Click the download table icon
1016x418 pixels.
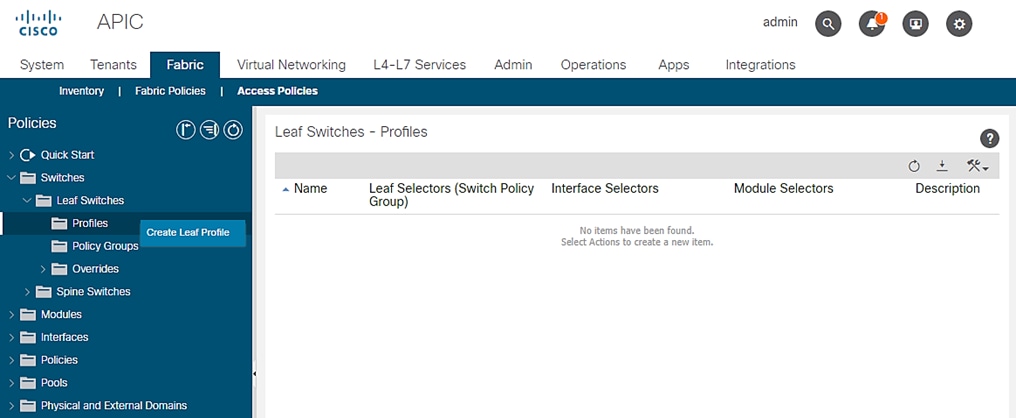[941, 166]
